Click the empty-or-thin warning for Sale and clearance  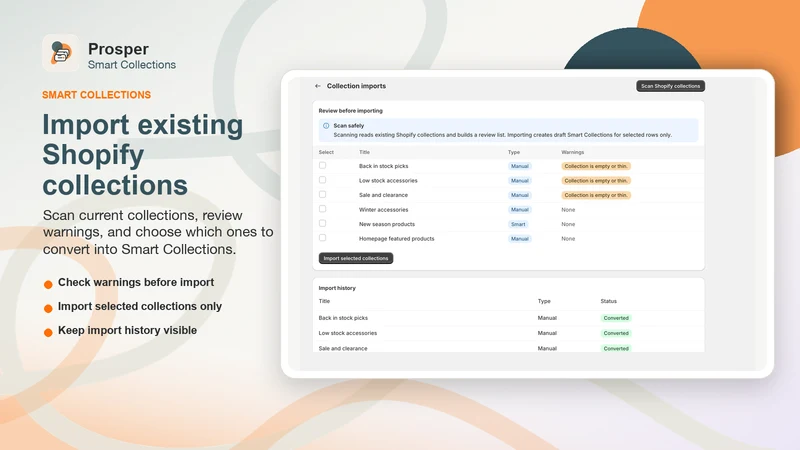tap(596, 195)
